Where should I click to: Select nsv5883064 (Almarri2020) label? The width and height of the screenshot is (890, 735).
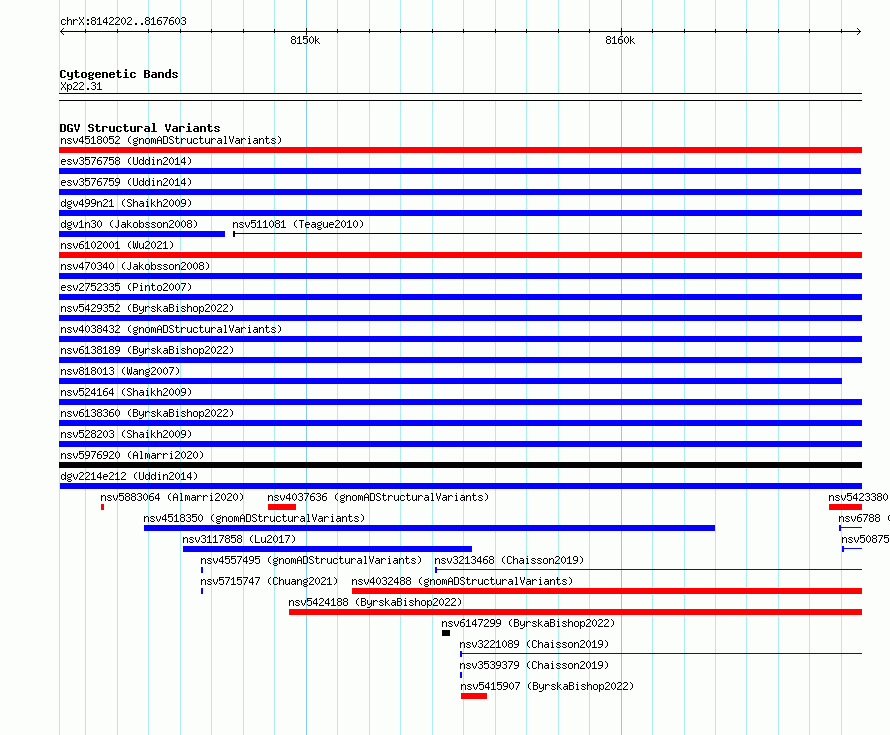click(x=172, y=497)
